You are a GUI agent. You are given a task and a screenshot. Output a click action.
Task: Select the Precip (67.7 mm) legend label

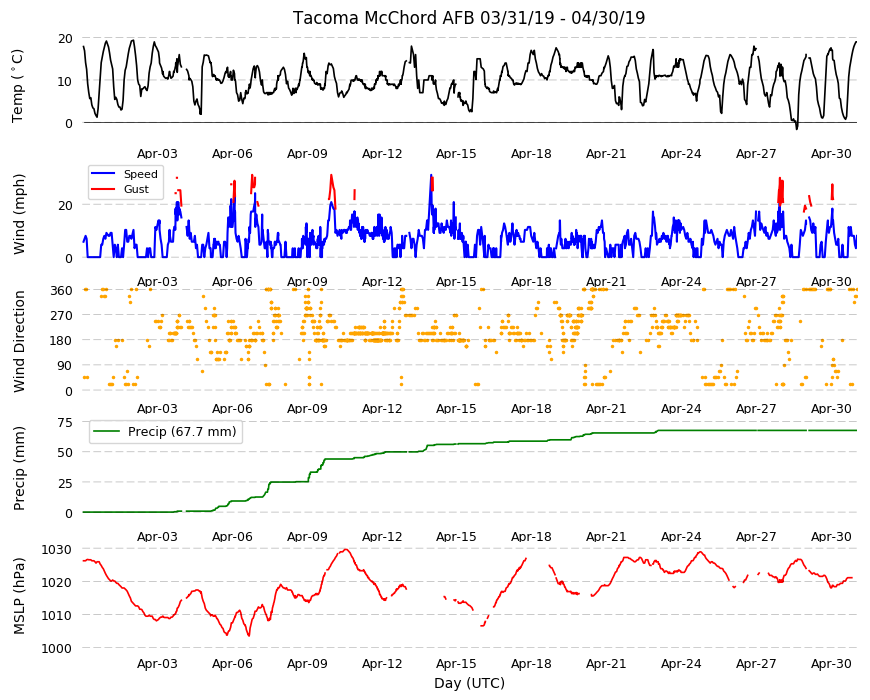coord(182,432)
